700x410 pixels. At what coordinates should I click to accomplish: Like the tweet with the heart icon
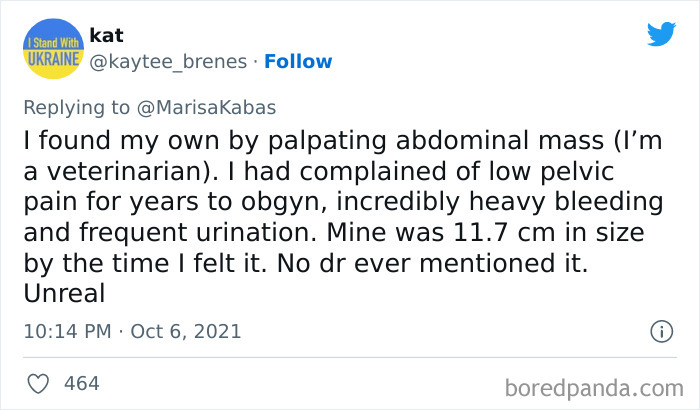pyautogui.click(x=38, y=383)
